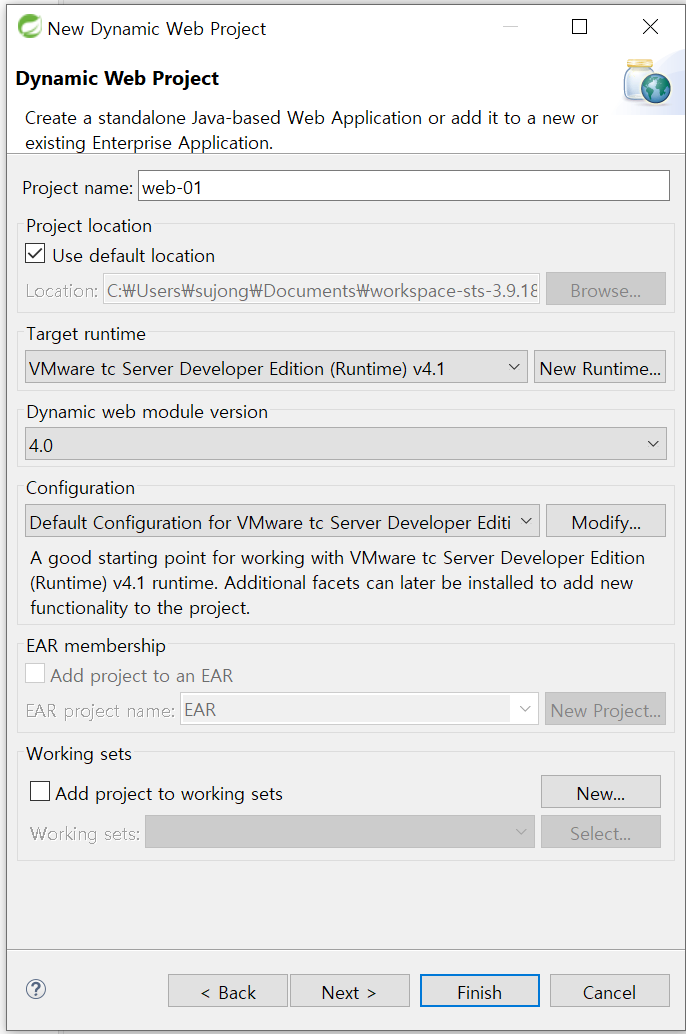Click the Modify... configuration button
The height and width of the screenshot is (1034, 686).
[x=606, y=522]
